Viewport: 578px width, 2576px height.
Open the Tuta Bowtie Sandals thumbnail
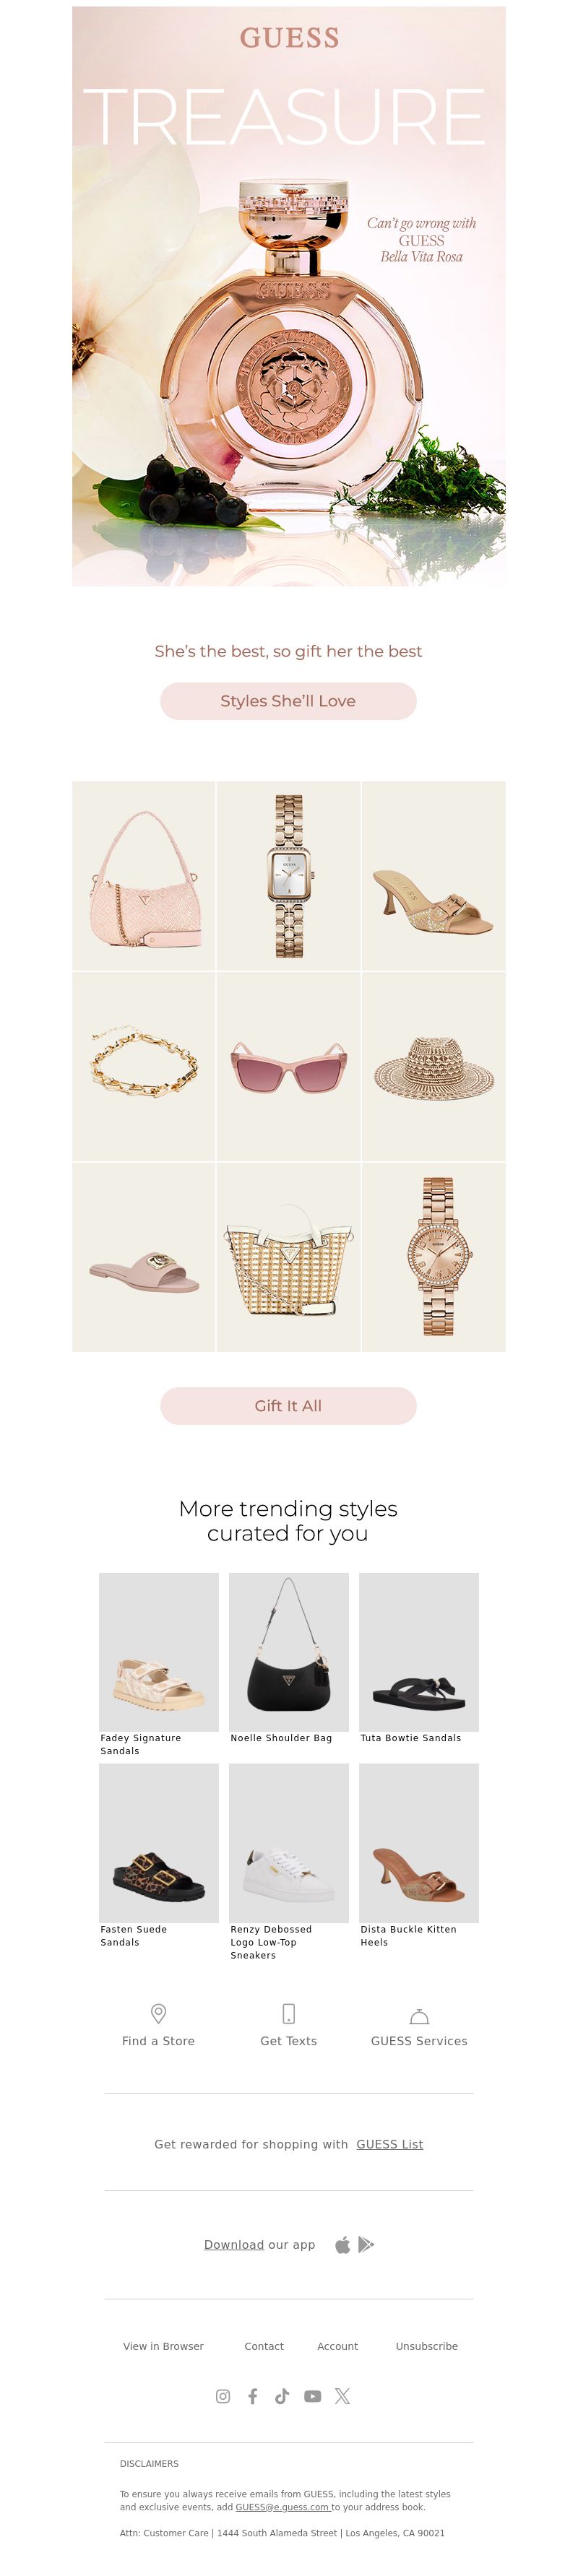coord(418,1651)
